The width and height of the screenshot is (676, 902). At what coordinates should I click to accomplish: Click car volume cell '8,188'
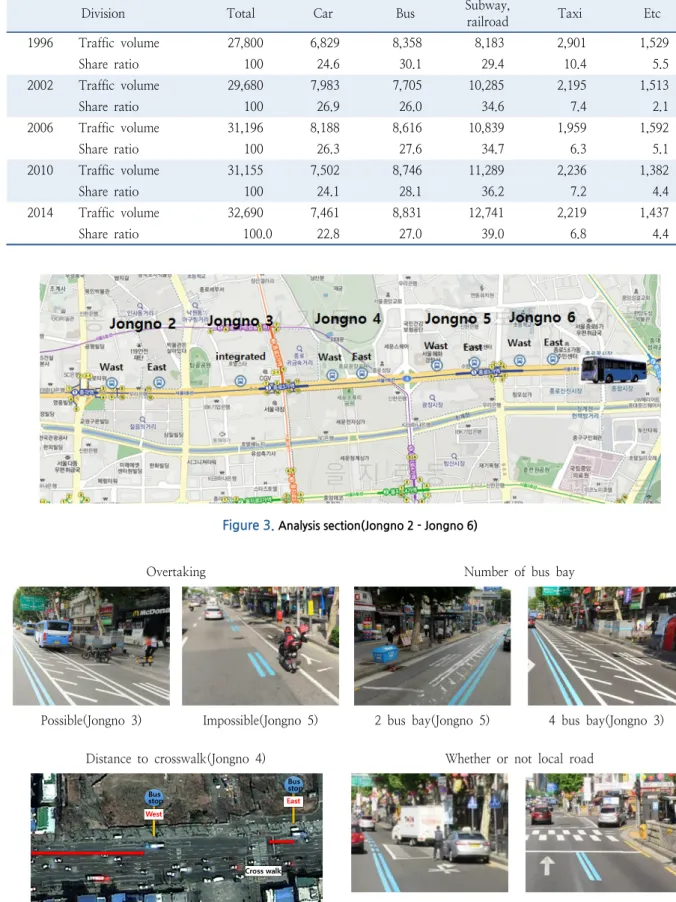325,128
